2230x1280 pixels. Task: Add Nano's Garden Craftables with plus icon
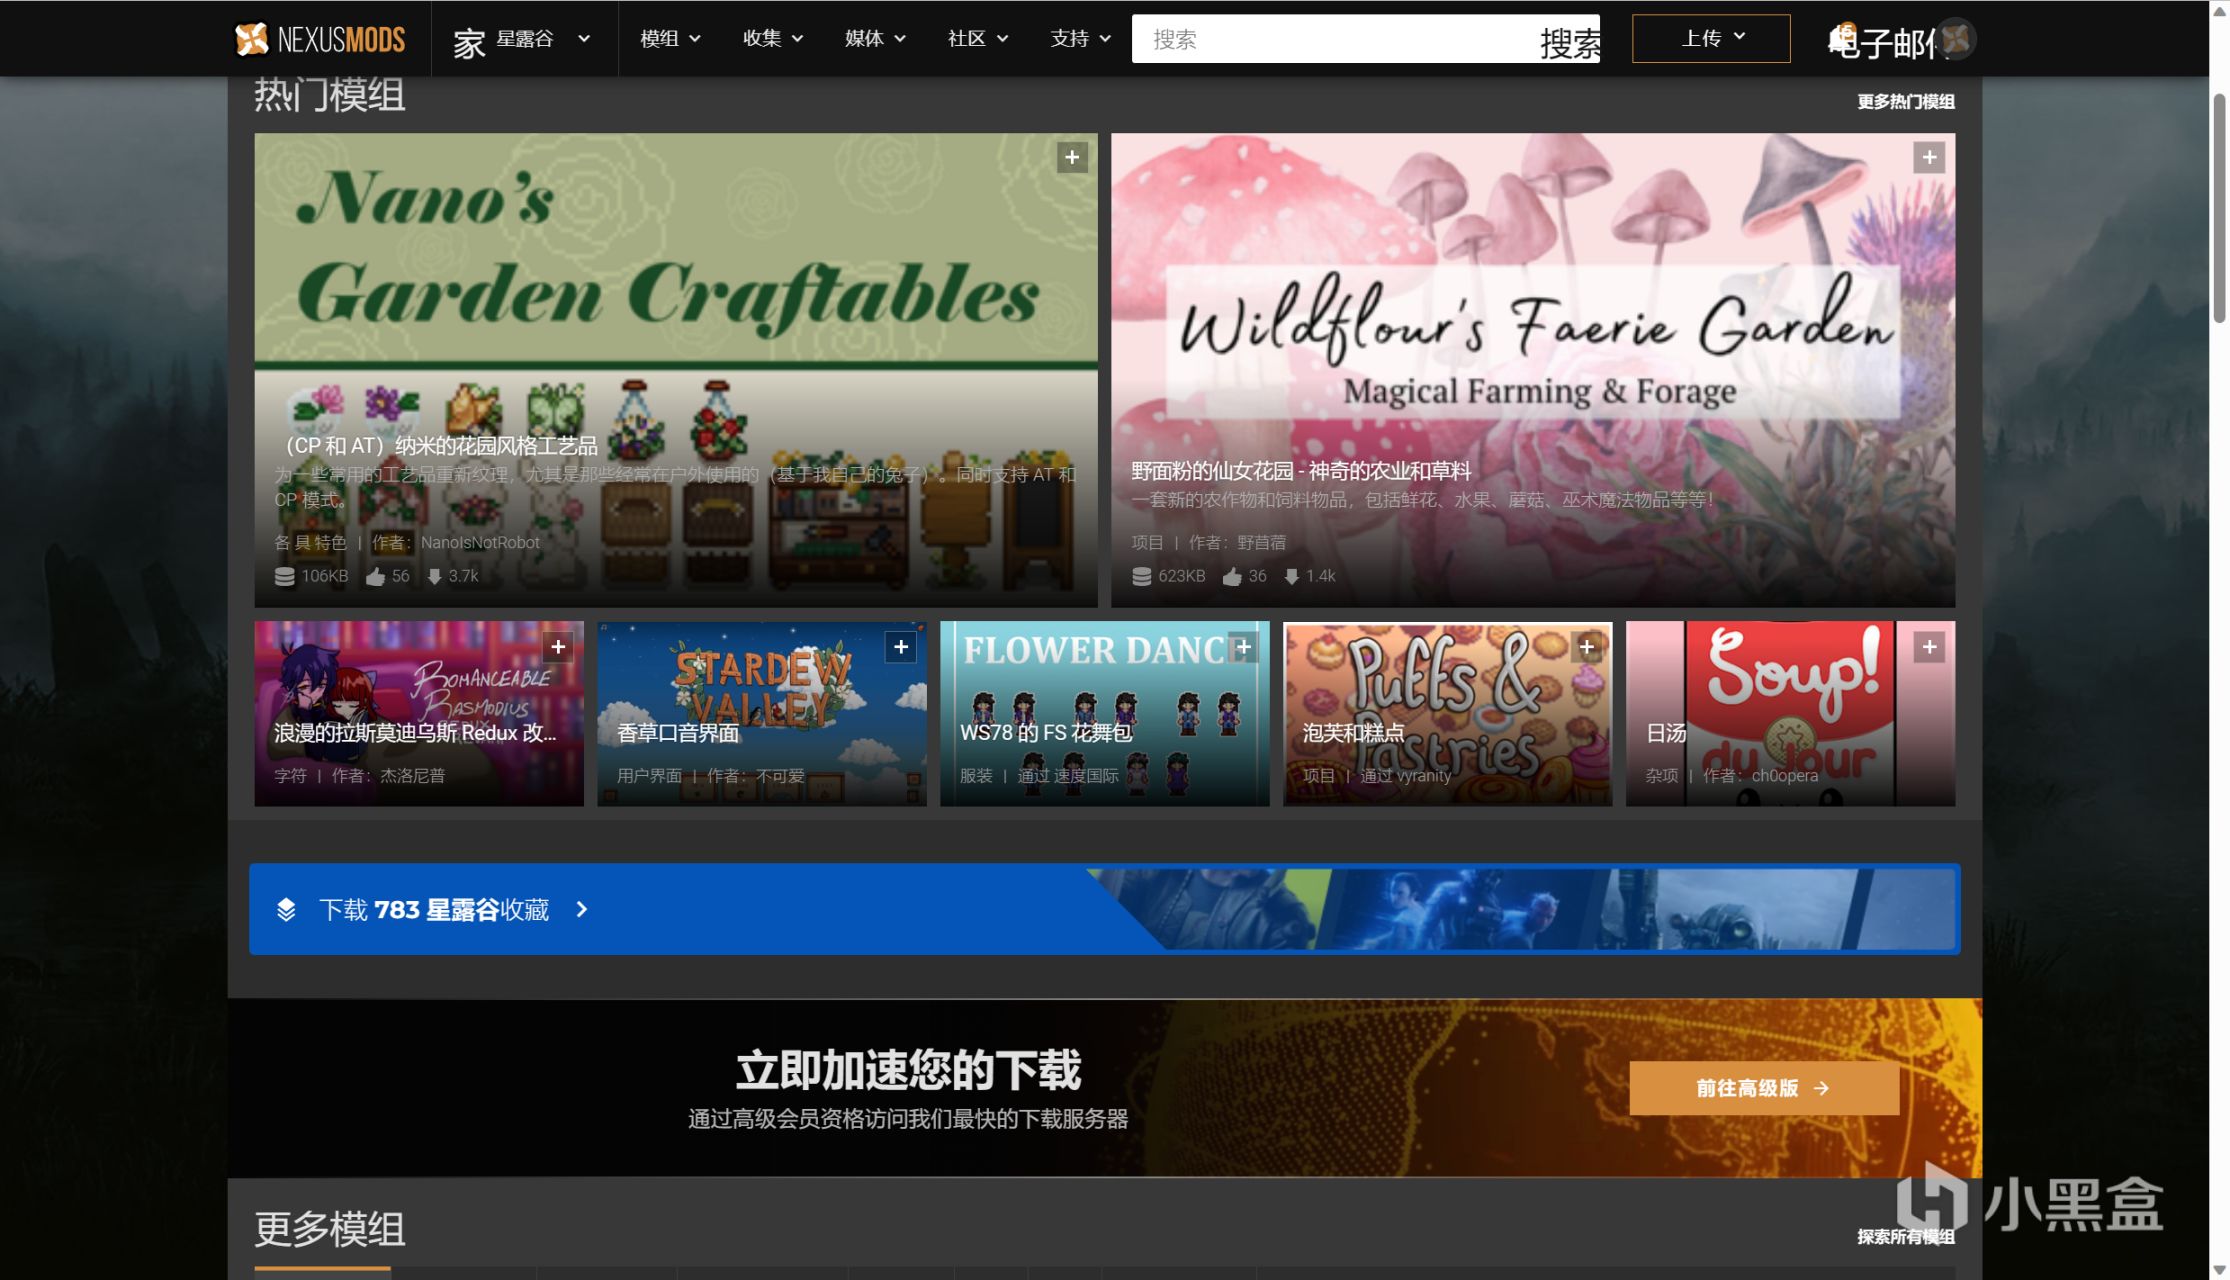click(1072, 157)
